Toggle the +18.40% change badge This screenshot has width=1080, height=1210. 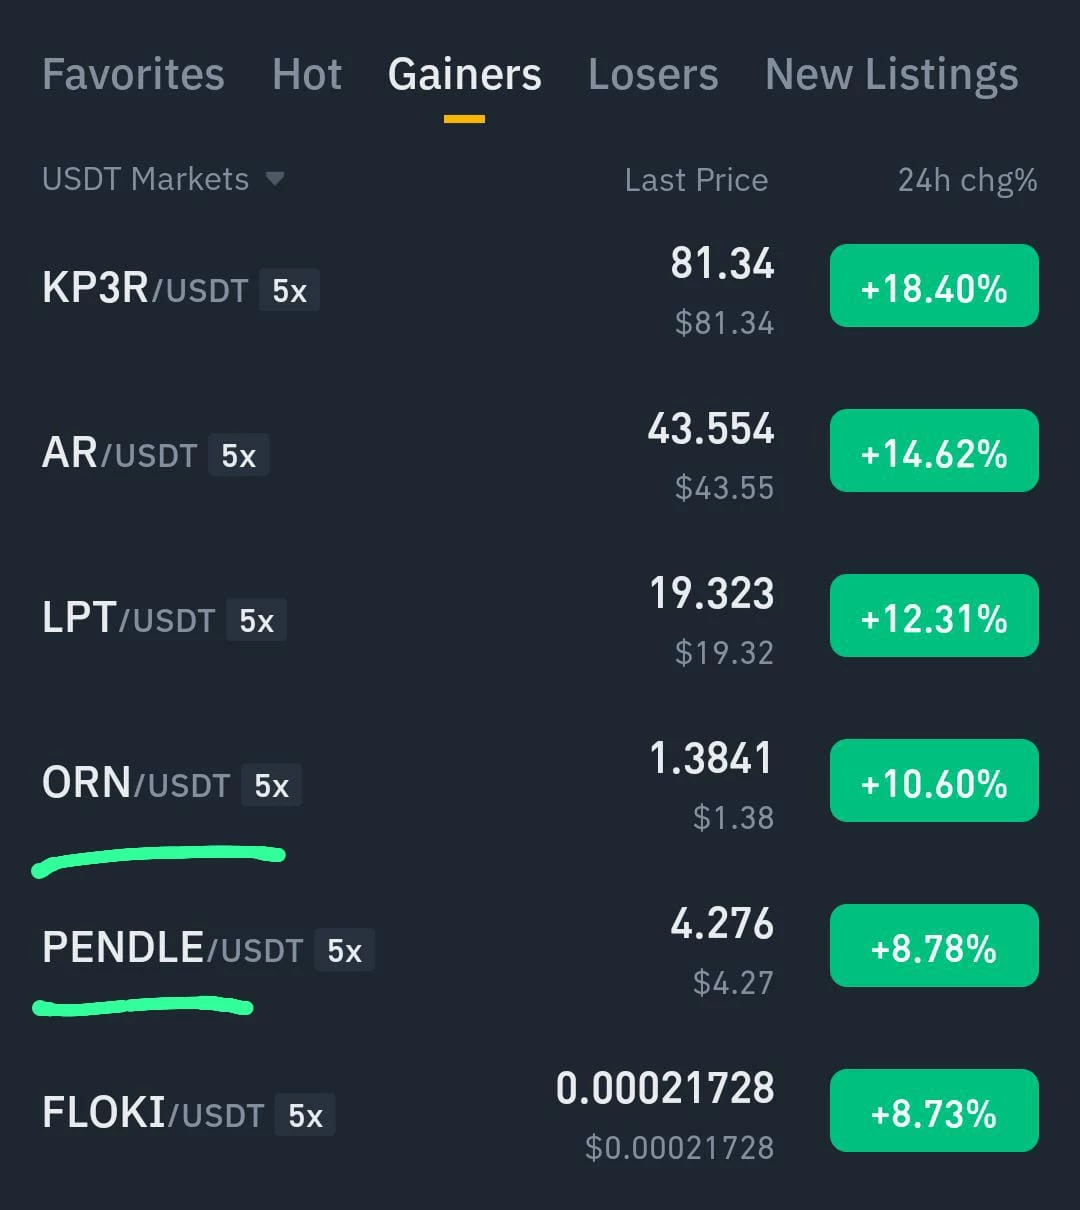click(x=934, y=286)
